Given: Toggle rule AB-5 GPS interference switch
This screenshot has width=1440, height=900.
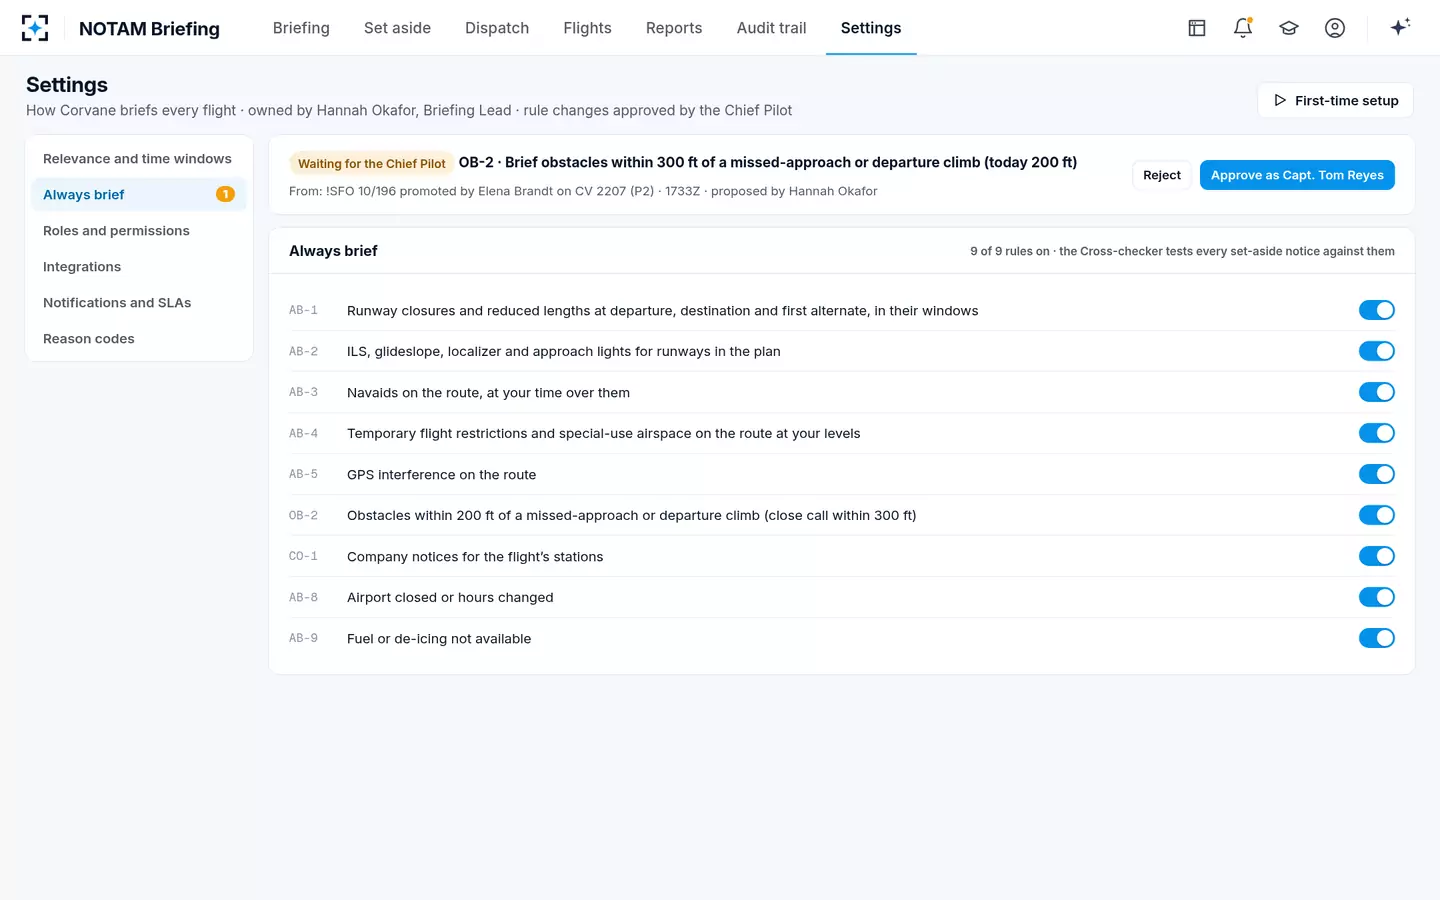Looking at the screenshot, I should 1376,474.
